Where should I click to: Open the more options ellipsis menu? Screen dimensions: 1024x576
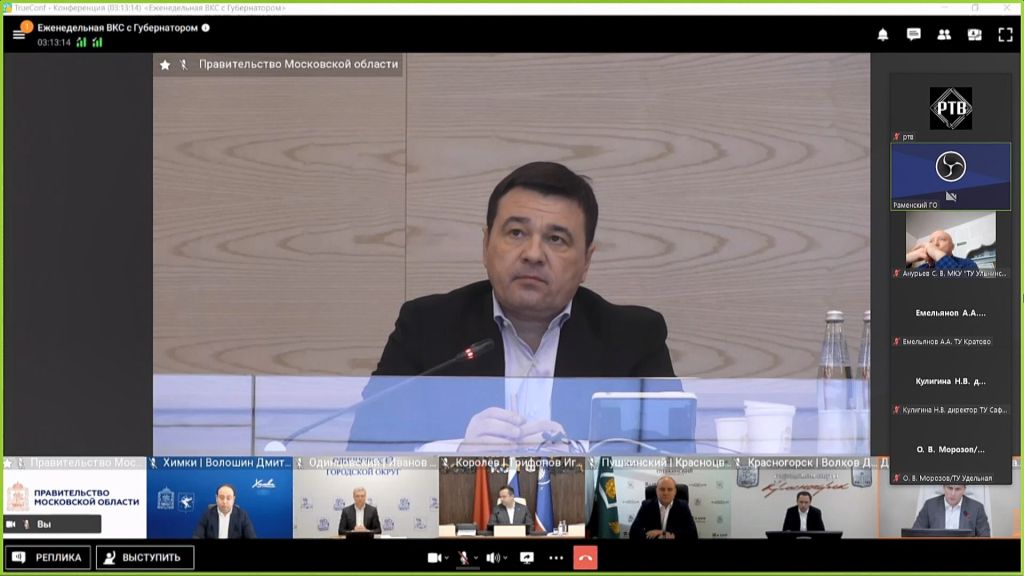556,558
